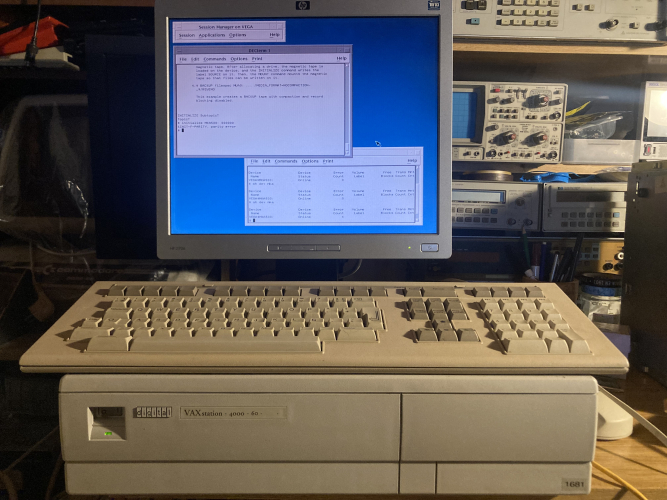This screenshot has height=500, width=667.
Task: Click the DECterm 1 title bar
Action: (x=259, y=50)
